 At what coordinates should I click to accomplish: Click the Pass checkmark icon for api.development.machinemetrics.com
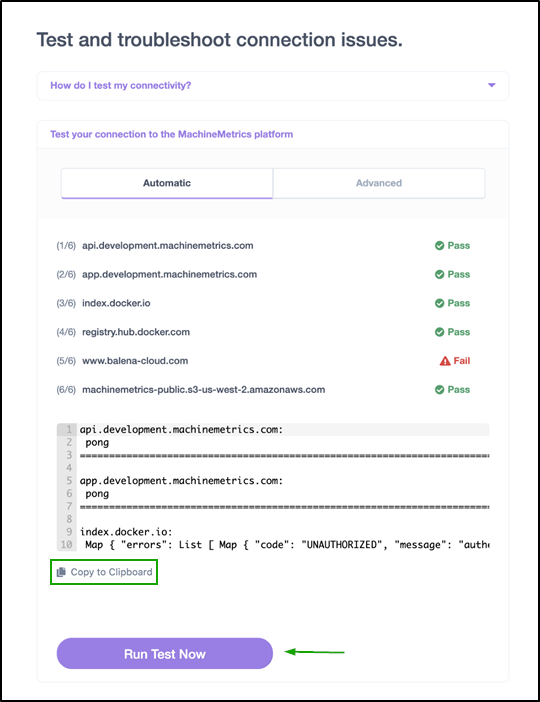(439, 245)
